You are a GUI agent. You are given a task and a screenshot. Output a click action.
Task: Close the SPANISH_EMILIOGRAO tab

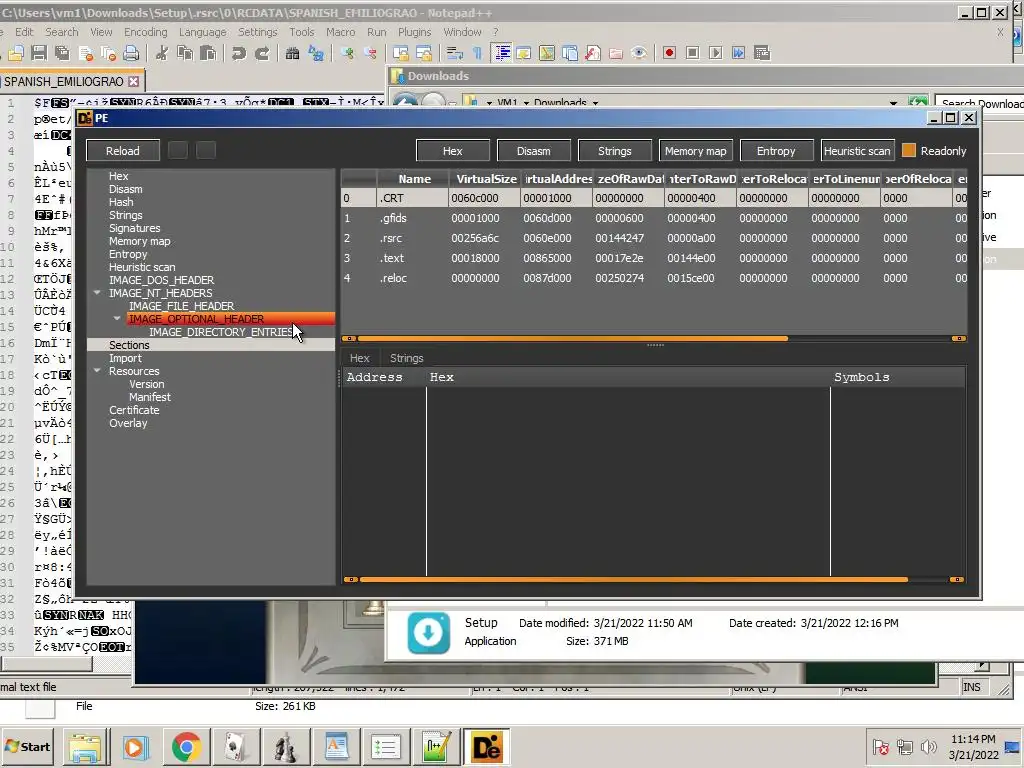[133, 82]
